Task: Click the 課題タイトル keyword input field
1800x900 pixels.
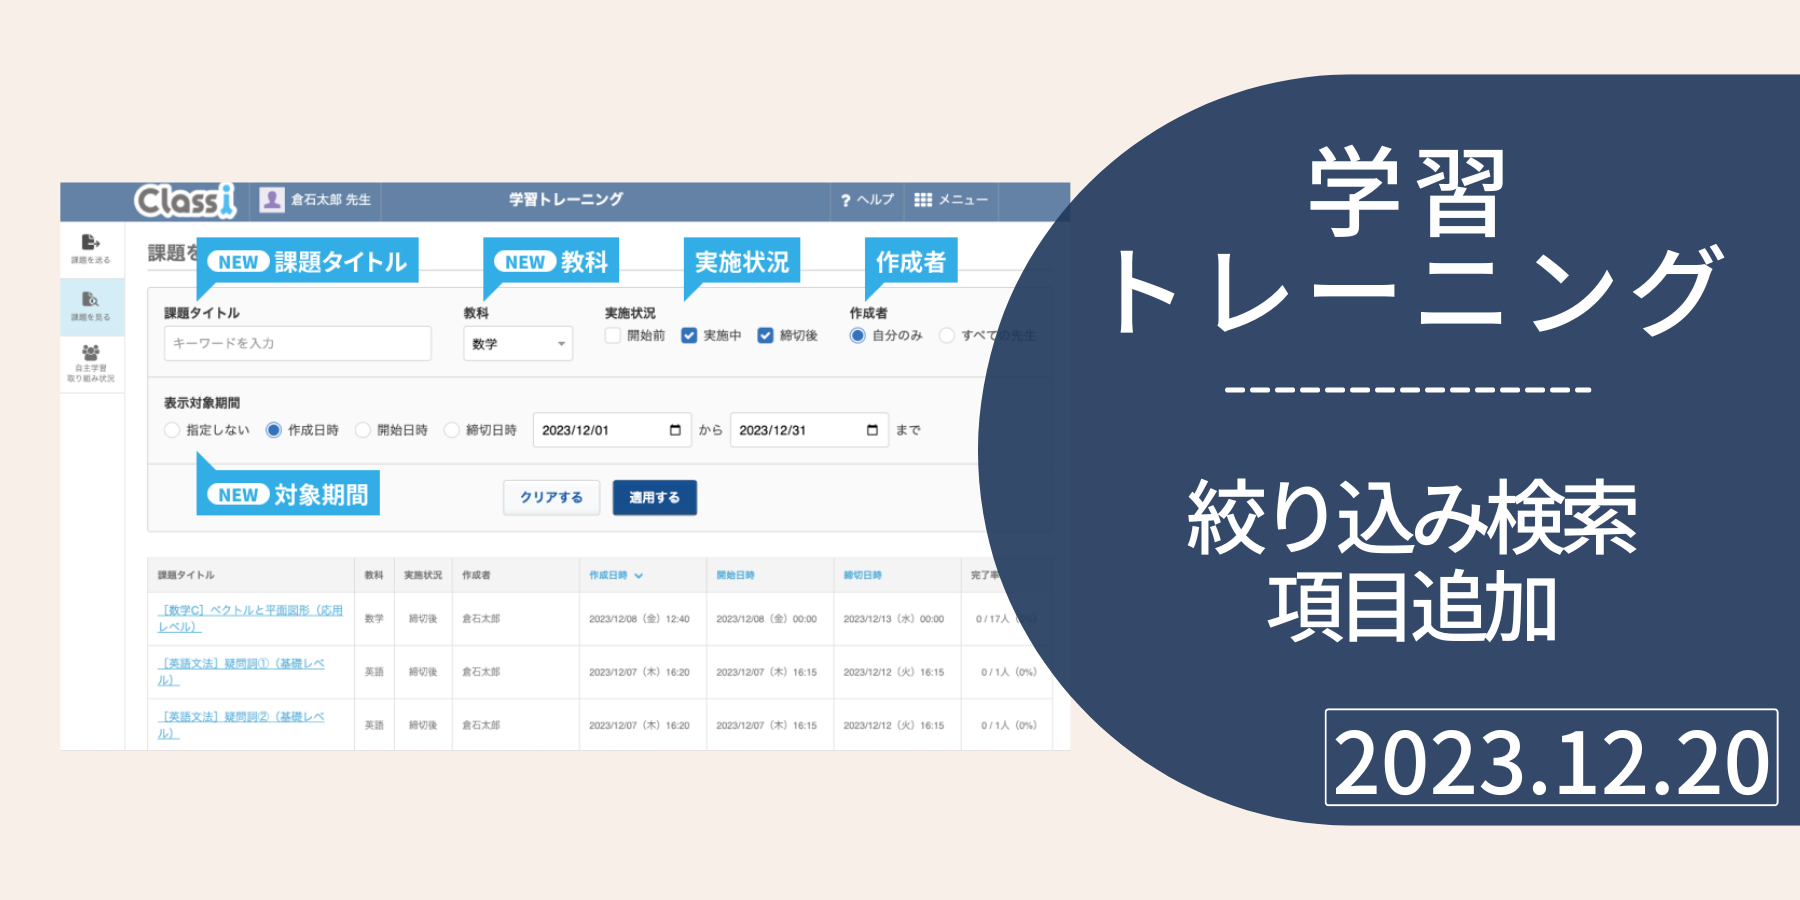Action: (x=298, y=343)
